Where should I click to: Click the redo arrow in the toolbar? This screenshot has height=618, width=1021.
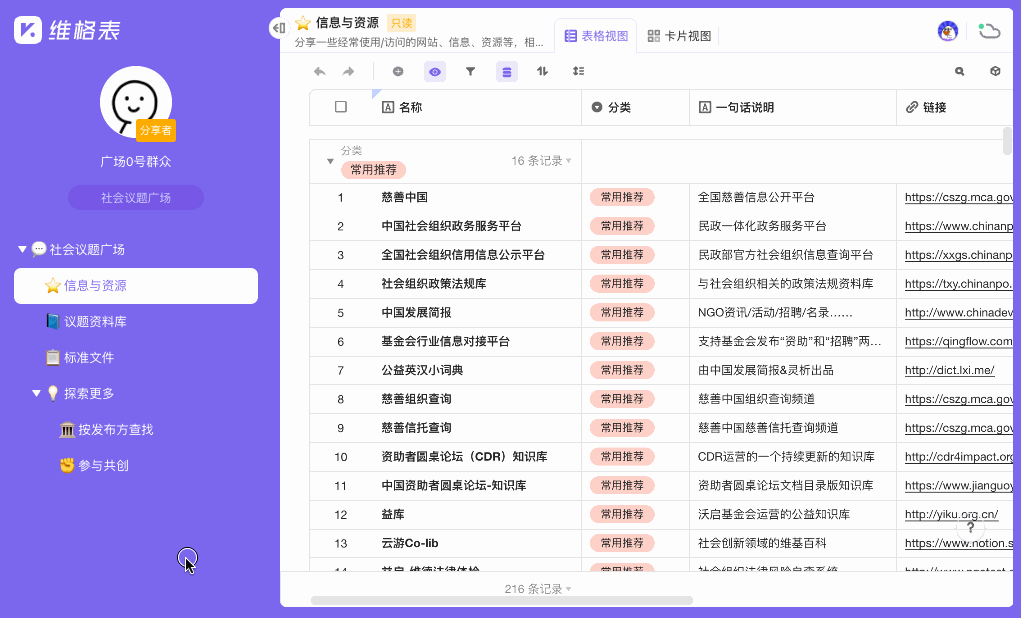click(348, 72)
